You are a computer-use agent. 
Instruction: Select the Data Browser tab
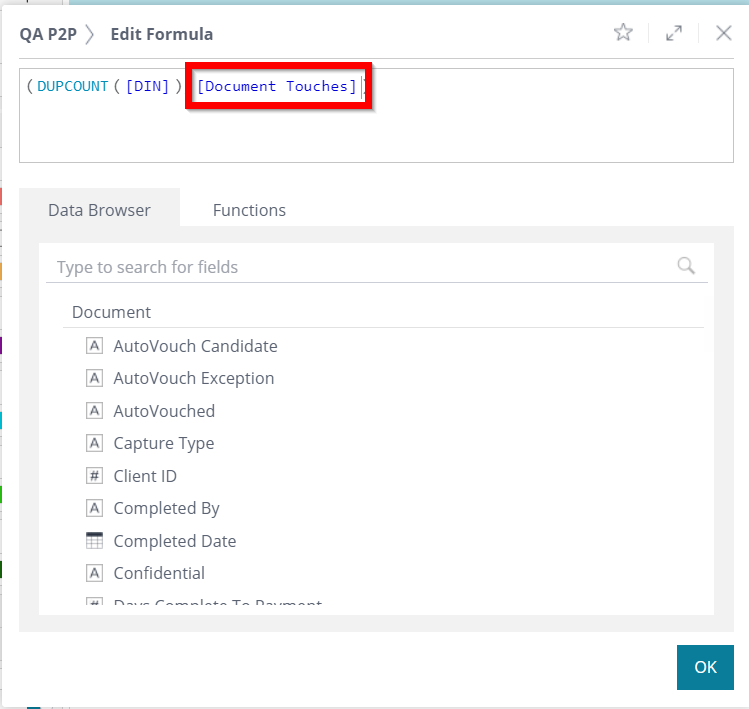coord(99,210)
